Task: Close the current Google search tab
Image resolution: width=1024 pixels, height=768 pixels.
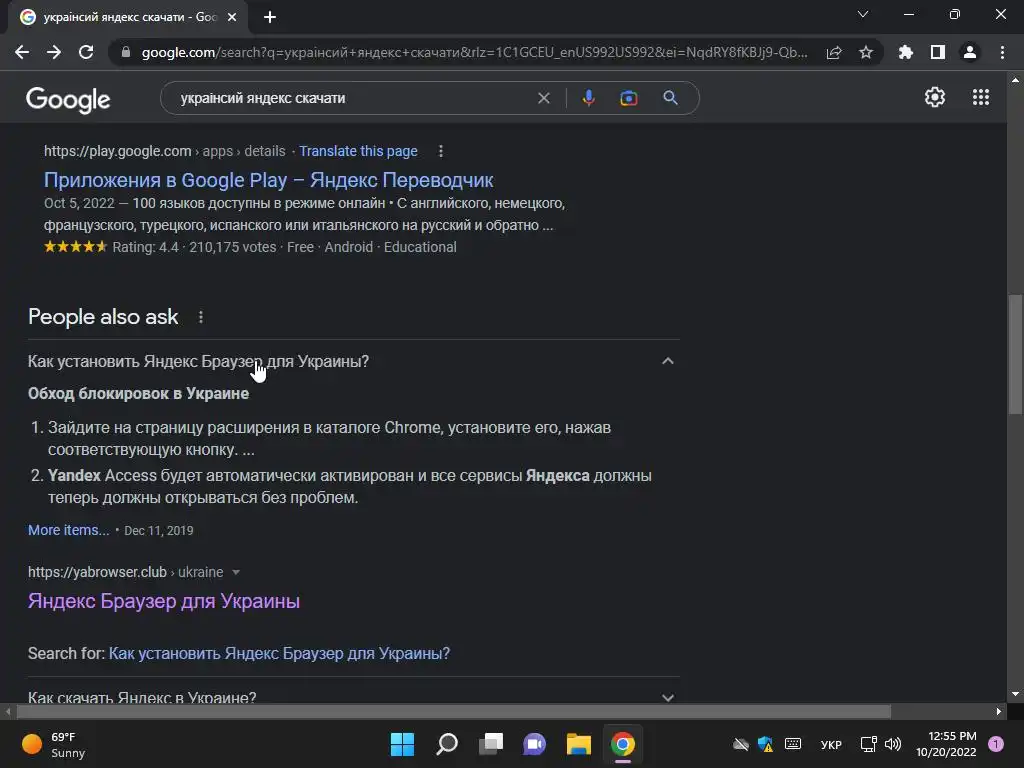Action: (232, 17)
